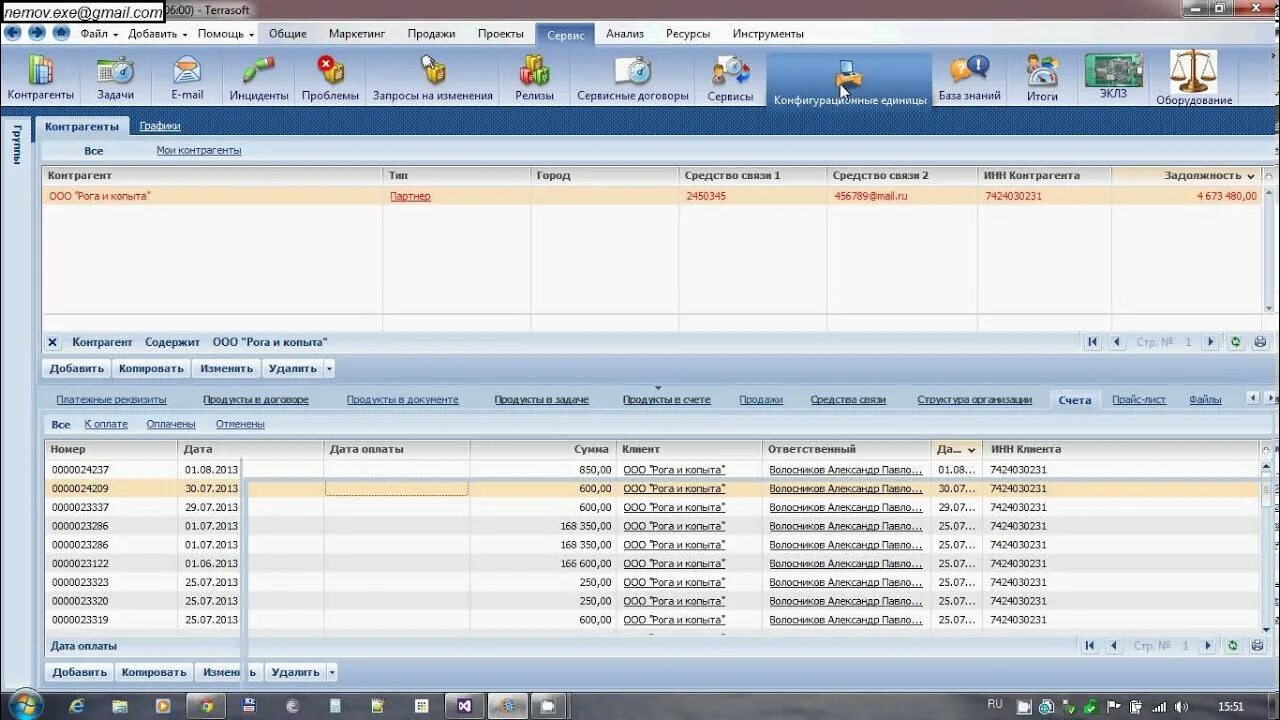Open the Итоги section icon
The image size is (1280, 720).
pyautogui.click(x=1042, y=78)
